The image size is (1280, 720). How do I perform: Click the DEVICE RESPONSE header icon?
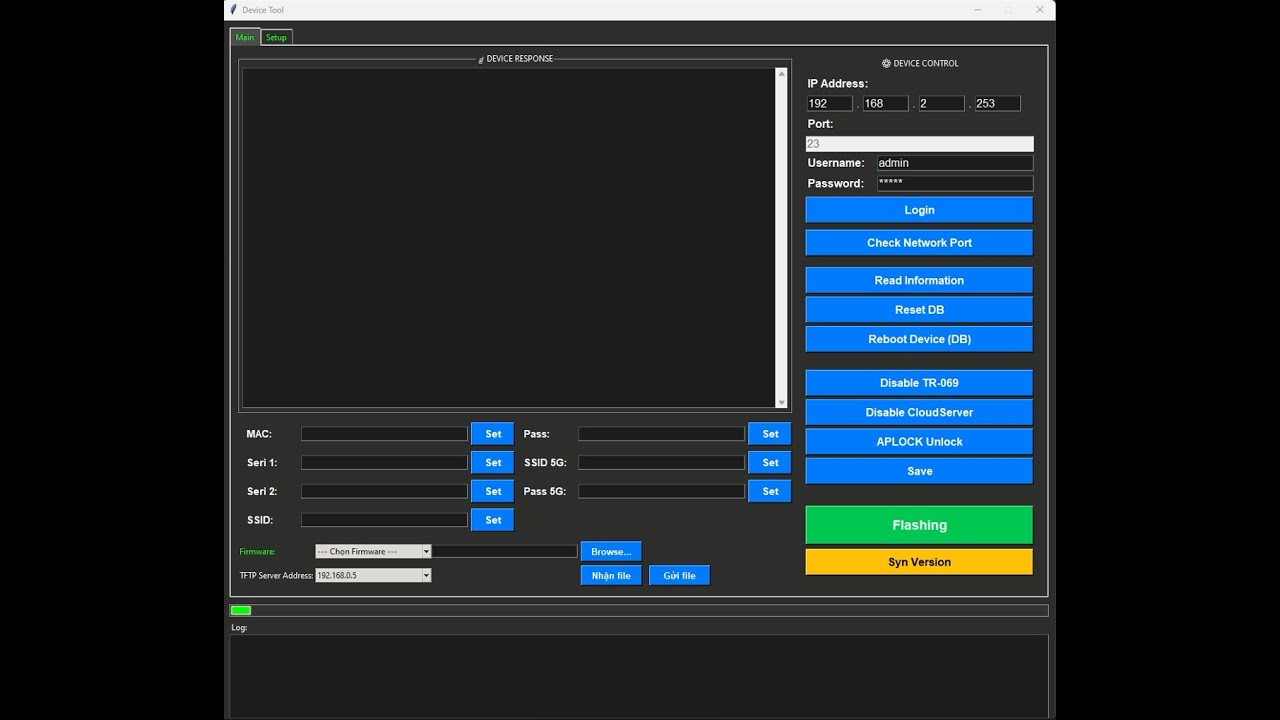coord(481,60)
